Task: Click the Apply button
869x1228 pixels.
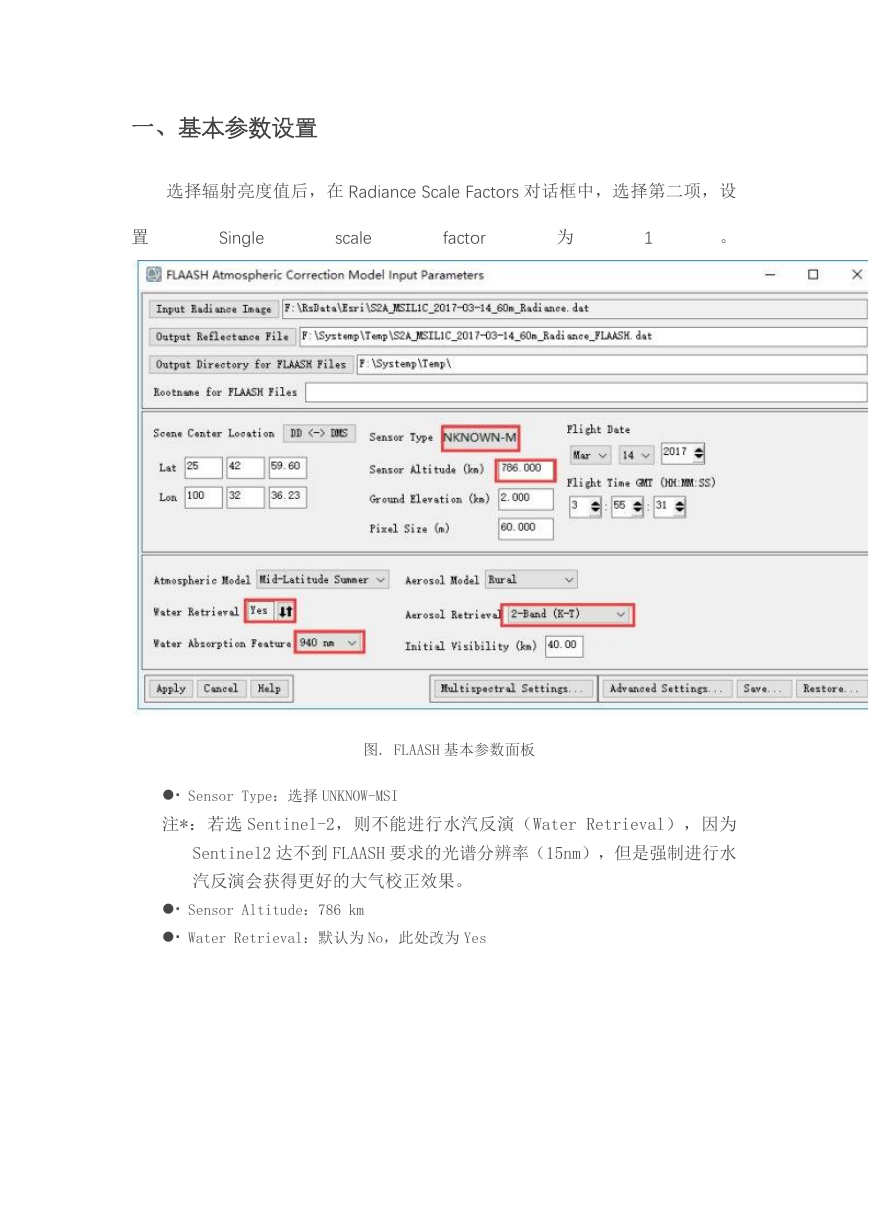Action: 171,688
